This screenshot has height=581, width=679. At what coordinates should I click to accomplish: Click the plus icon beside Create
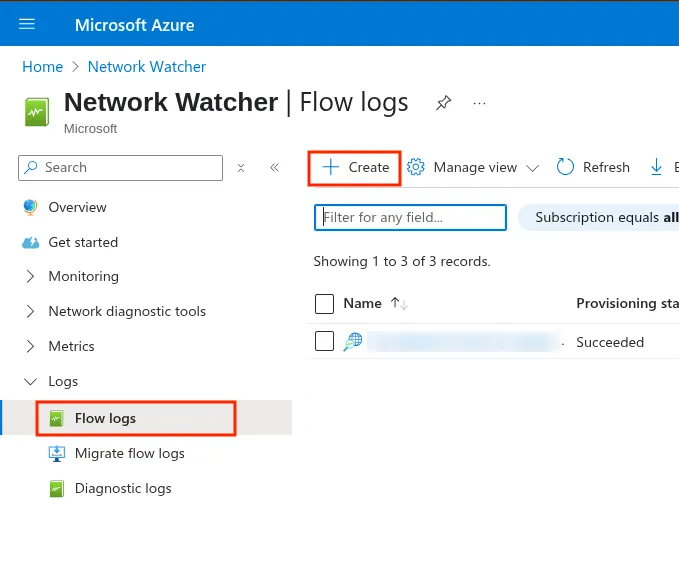(x=331, y=167)
